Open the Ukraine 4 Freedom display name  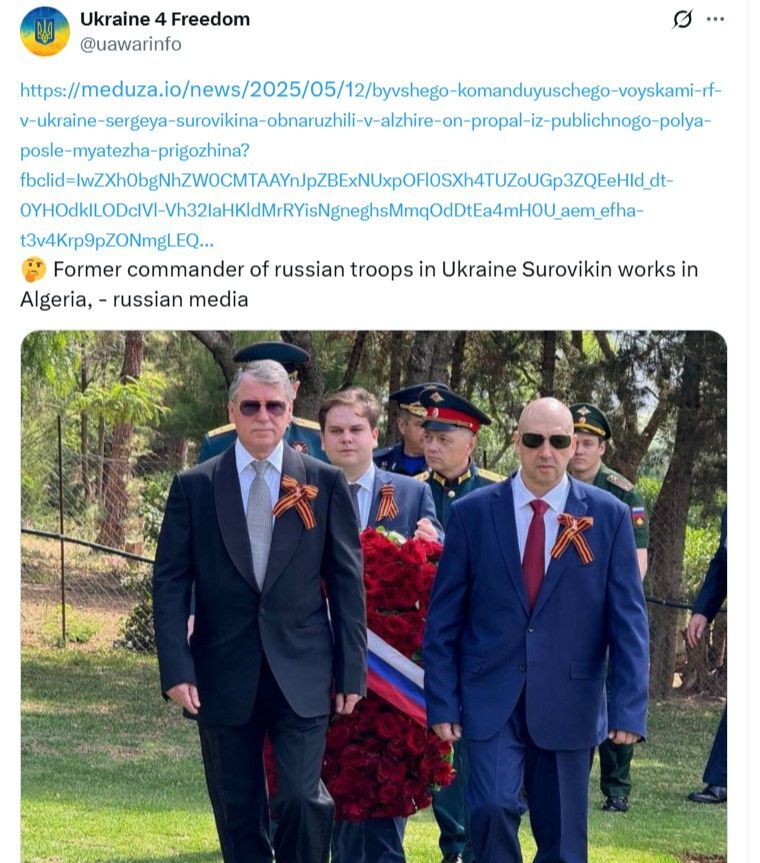tap(165, 19)
